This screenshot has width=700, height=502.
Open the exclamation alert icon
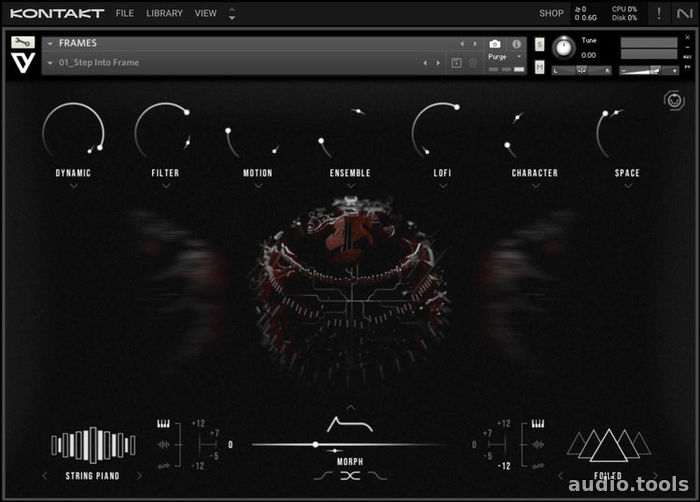point(659,13)
